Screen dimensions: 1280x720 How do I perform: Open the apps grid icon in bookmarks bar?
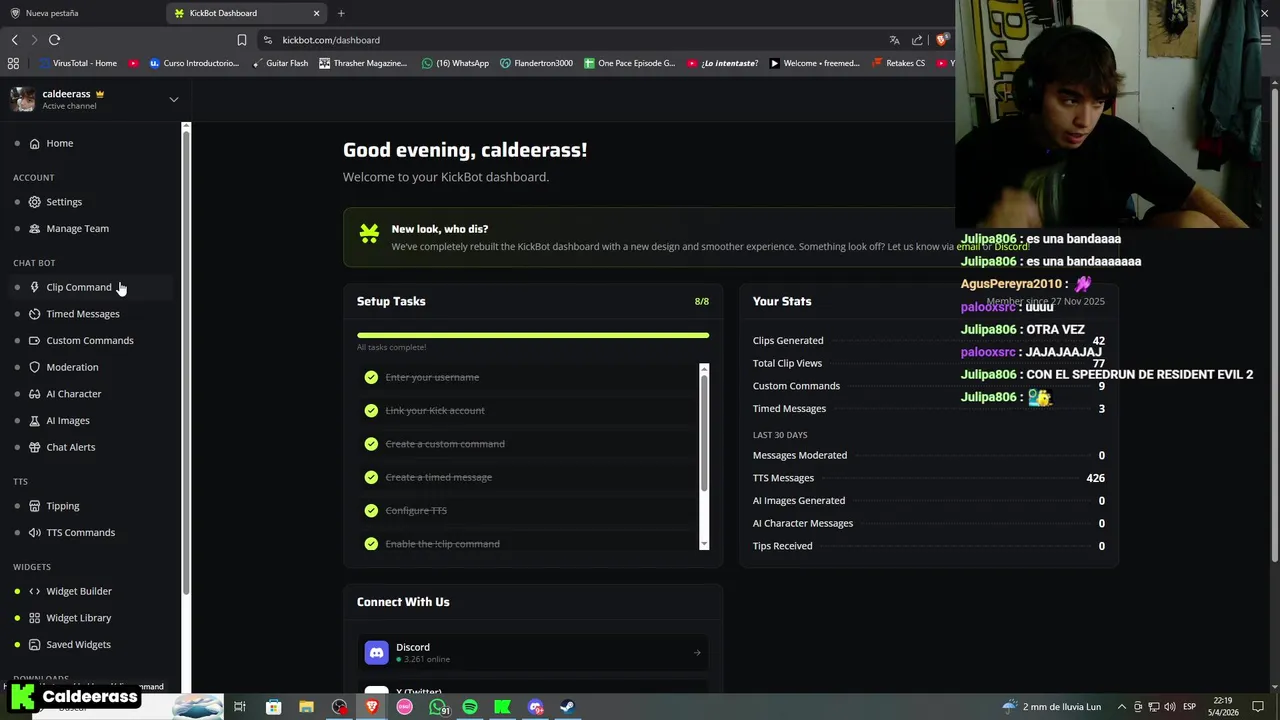[x=13, y=63]
